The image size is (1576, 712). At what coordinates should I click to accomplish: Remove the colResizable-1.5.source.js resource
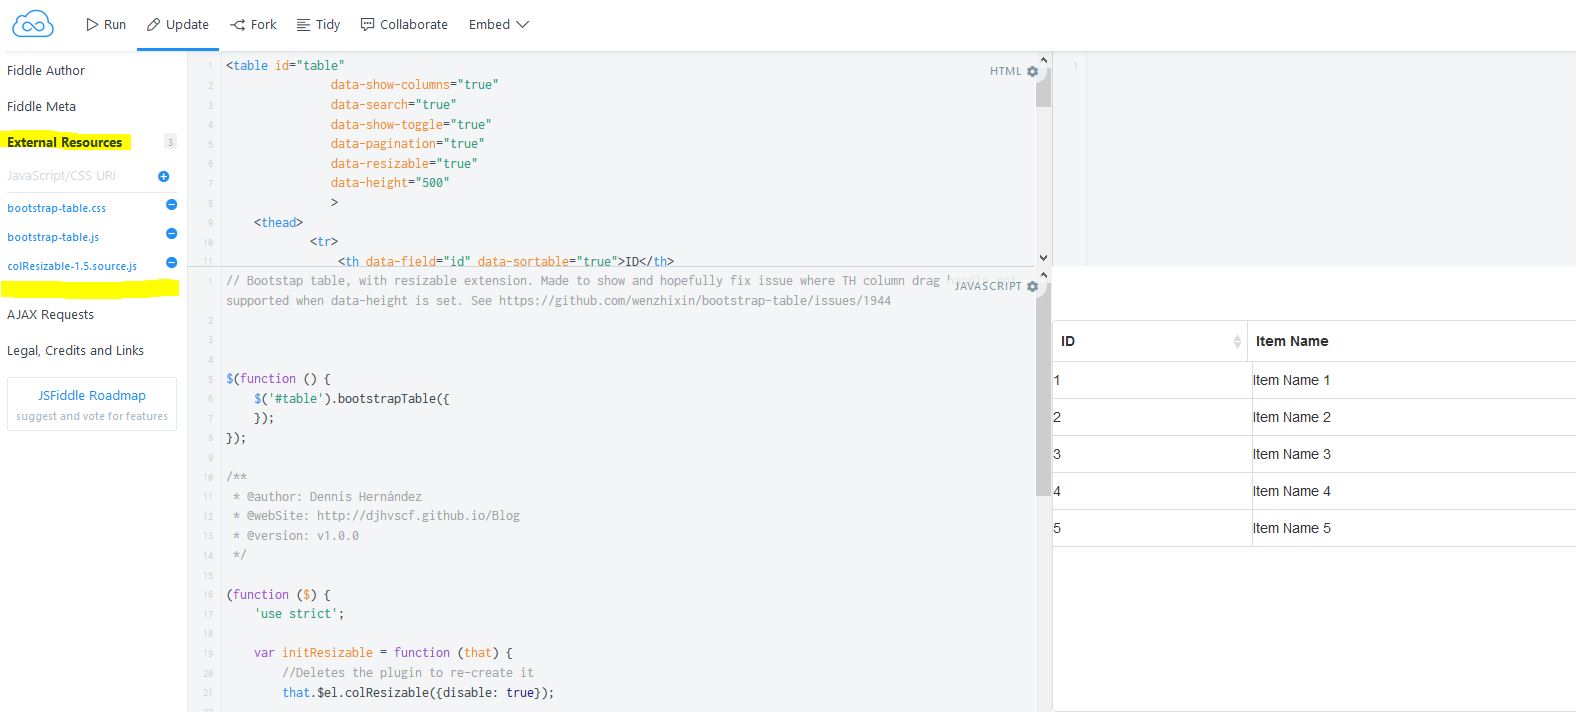point(171,263)
